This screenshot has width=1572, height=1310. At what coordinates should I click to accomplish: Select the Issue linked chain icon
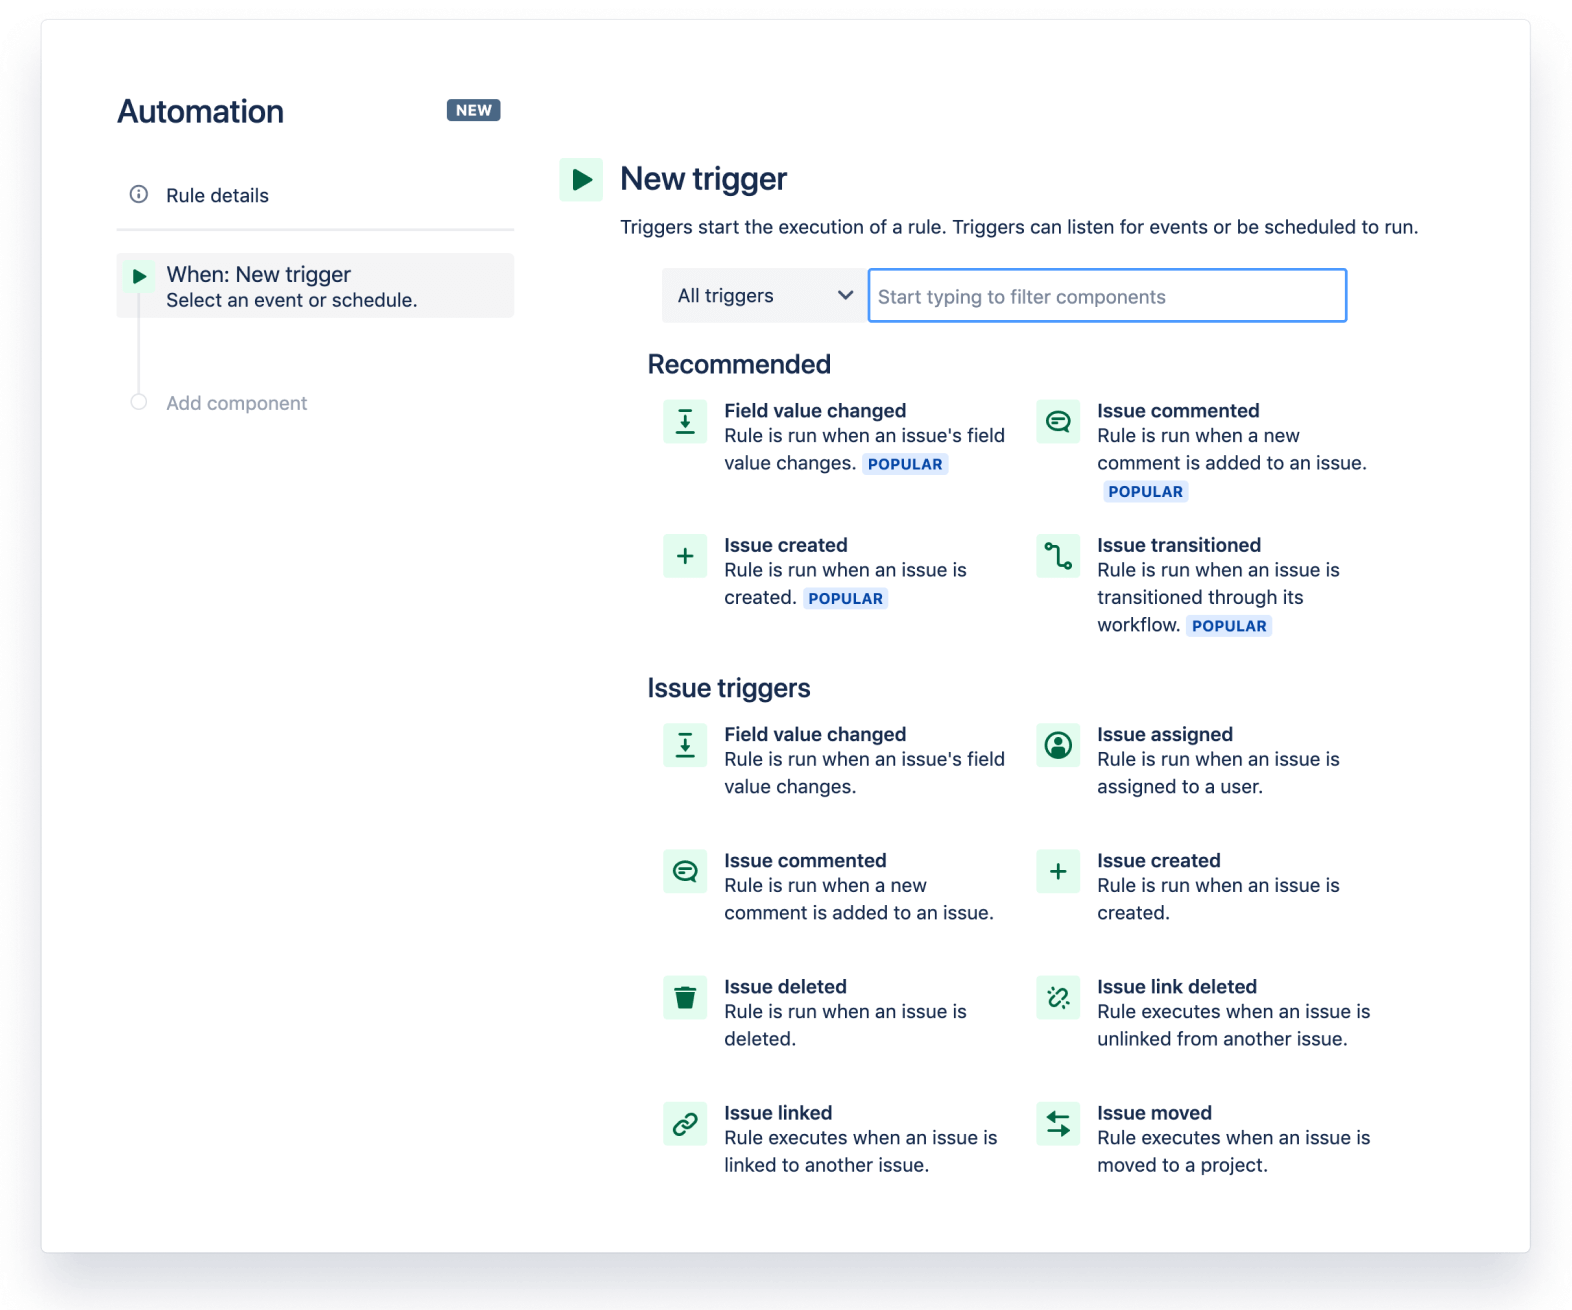pyautogui.click(x=685, y=1124)
